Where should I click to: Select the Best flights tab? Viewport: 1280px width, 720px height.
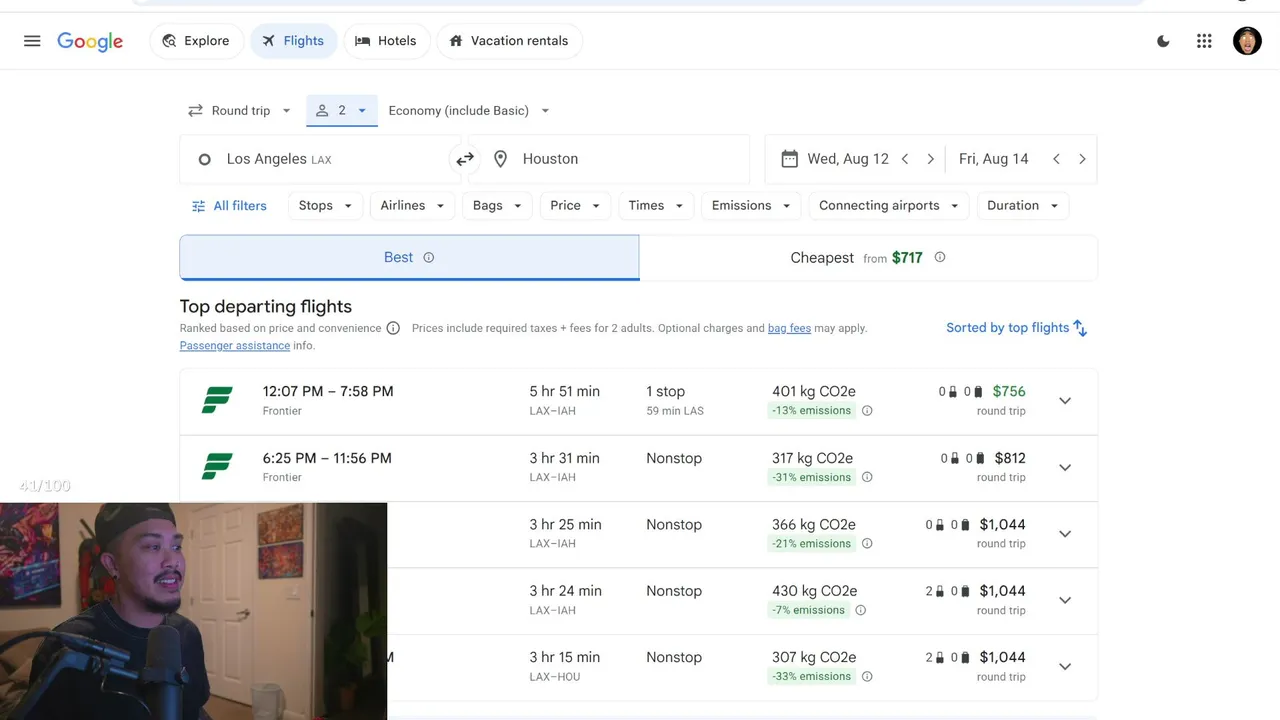point(409,257)
